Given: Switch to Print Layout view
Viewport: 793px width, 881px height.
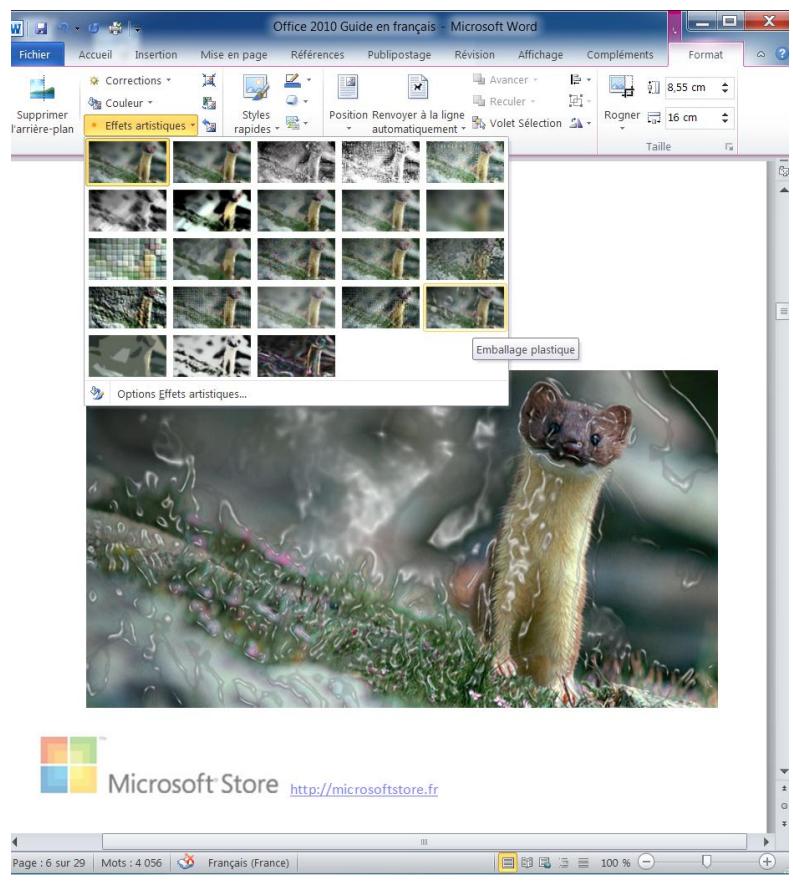Looking at the screenshot, I should coord(507,862).
